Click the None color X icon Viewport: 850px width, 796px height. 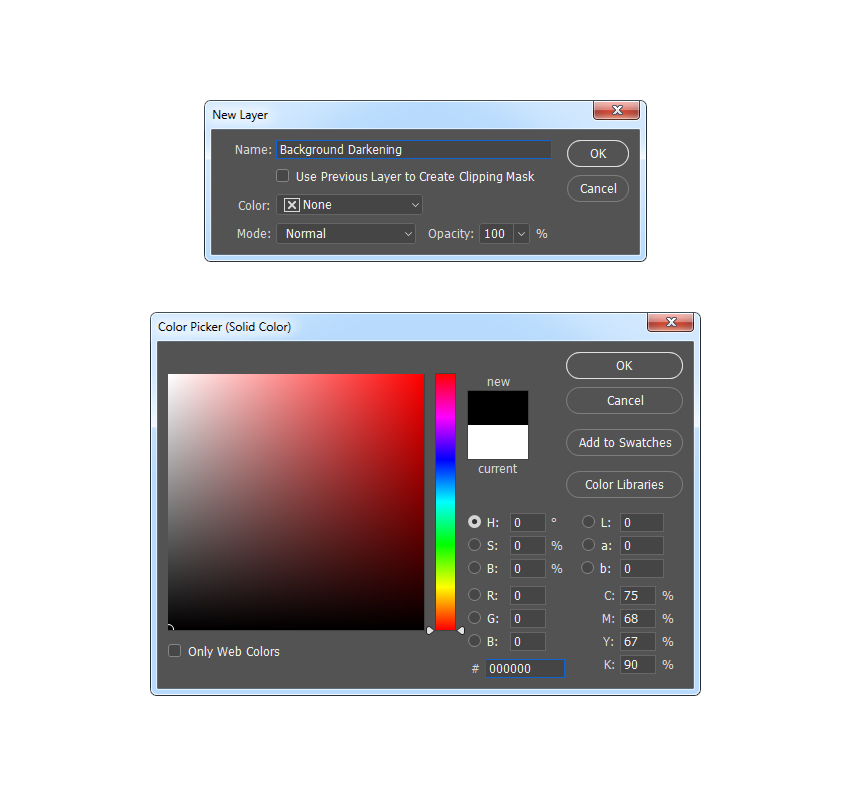click(292, 205)
